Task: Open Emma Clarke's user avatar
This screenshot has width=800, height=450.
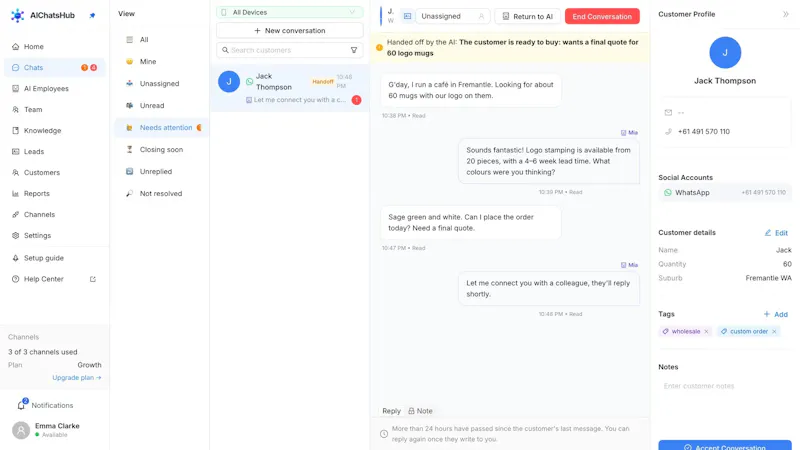Action: pos(21,430)
